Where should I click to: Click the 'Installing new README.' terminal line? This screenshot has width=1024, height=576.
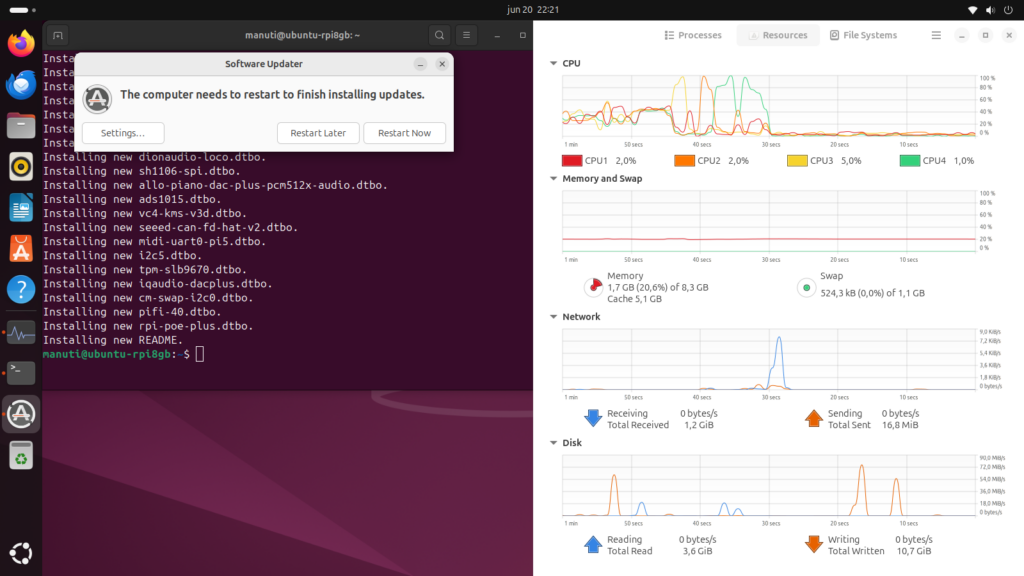[113, 340]
